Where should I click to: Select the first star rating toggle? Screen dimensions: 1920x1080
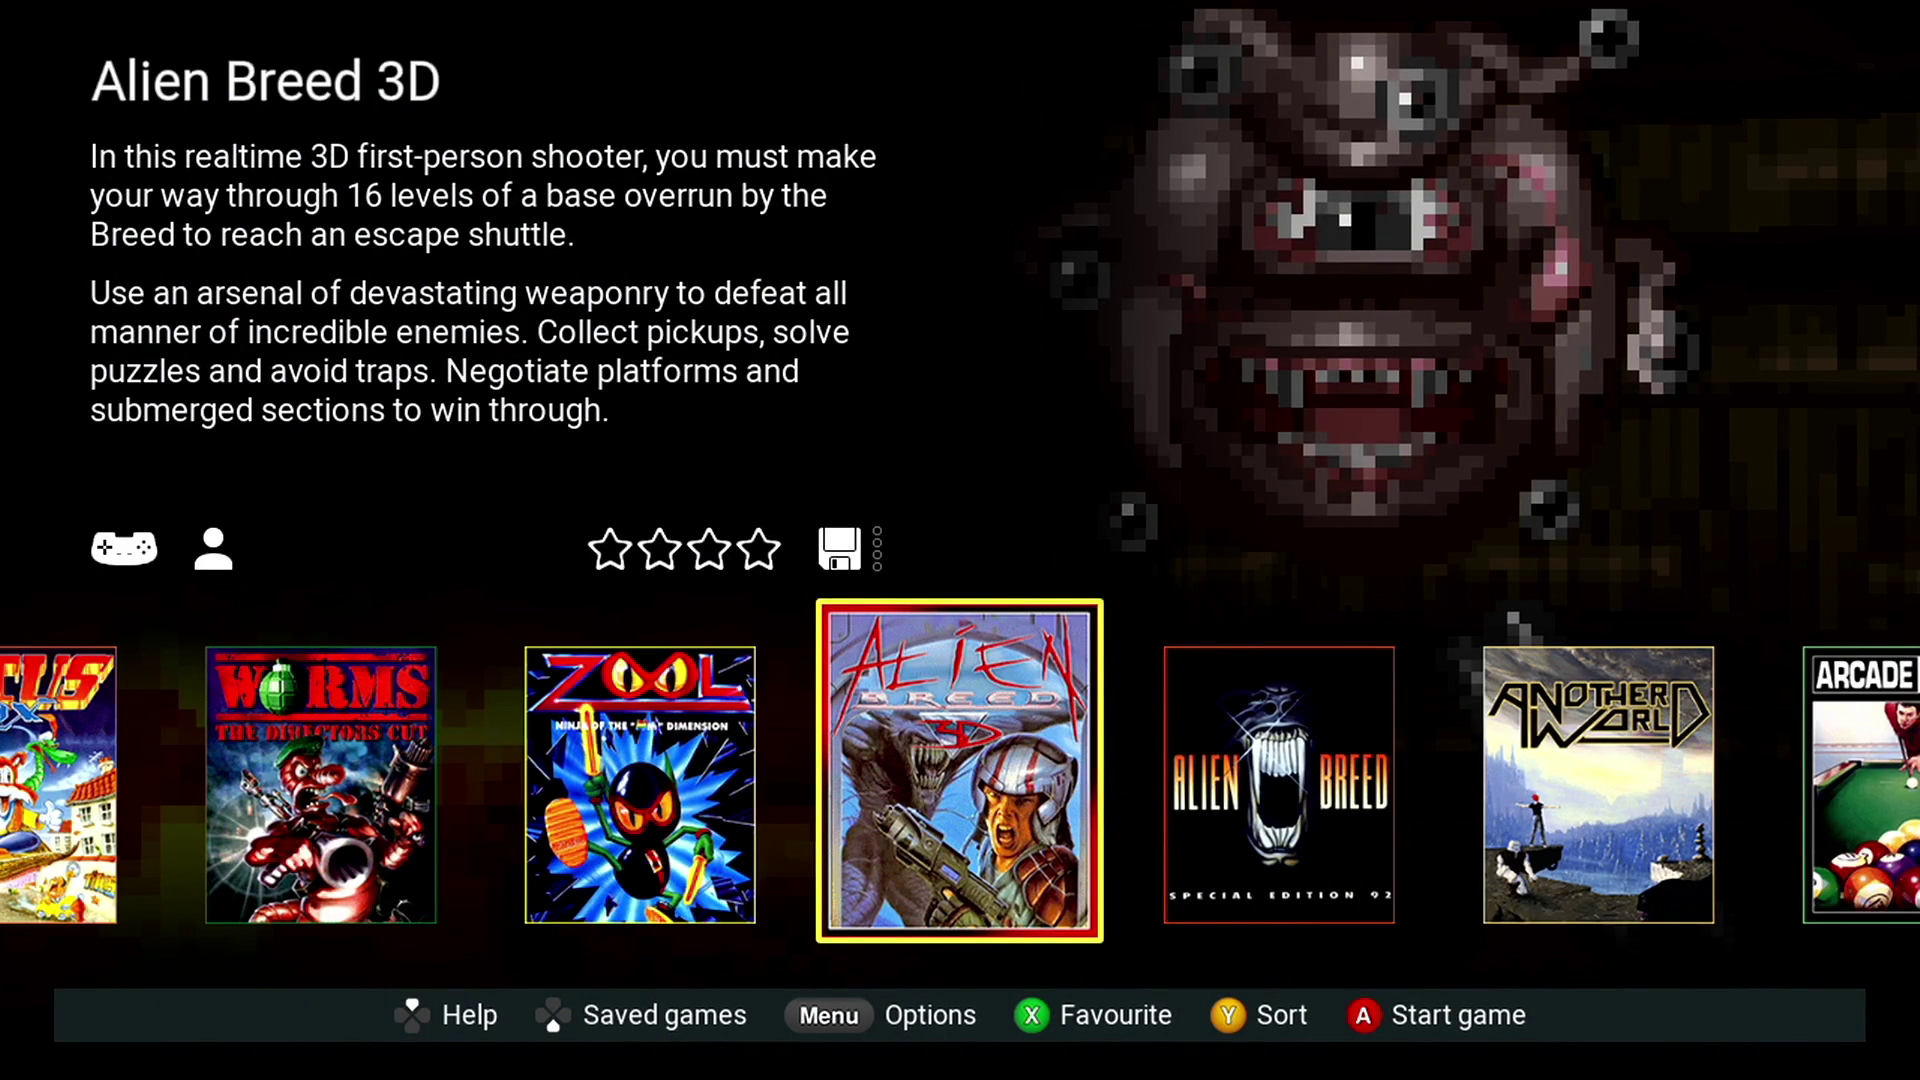tap(611, 549)
